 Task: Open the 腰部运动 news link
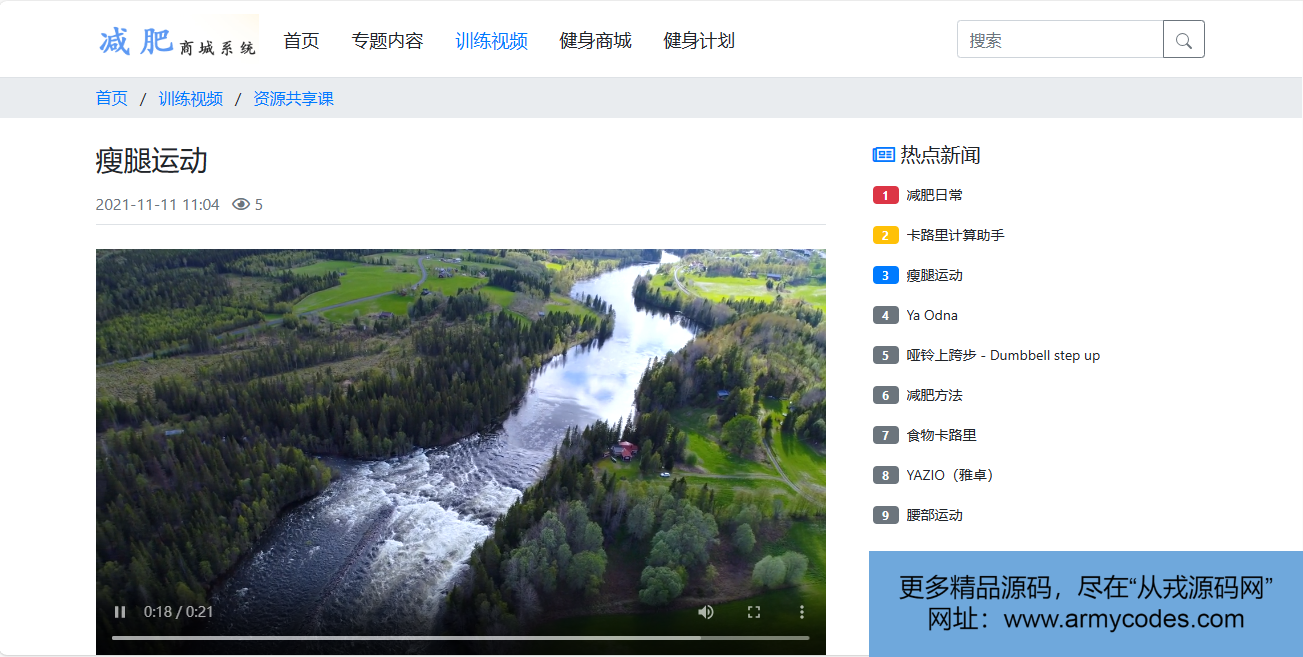(935, 515)
